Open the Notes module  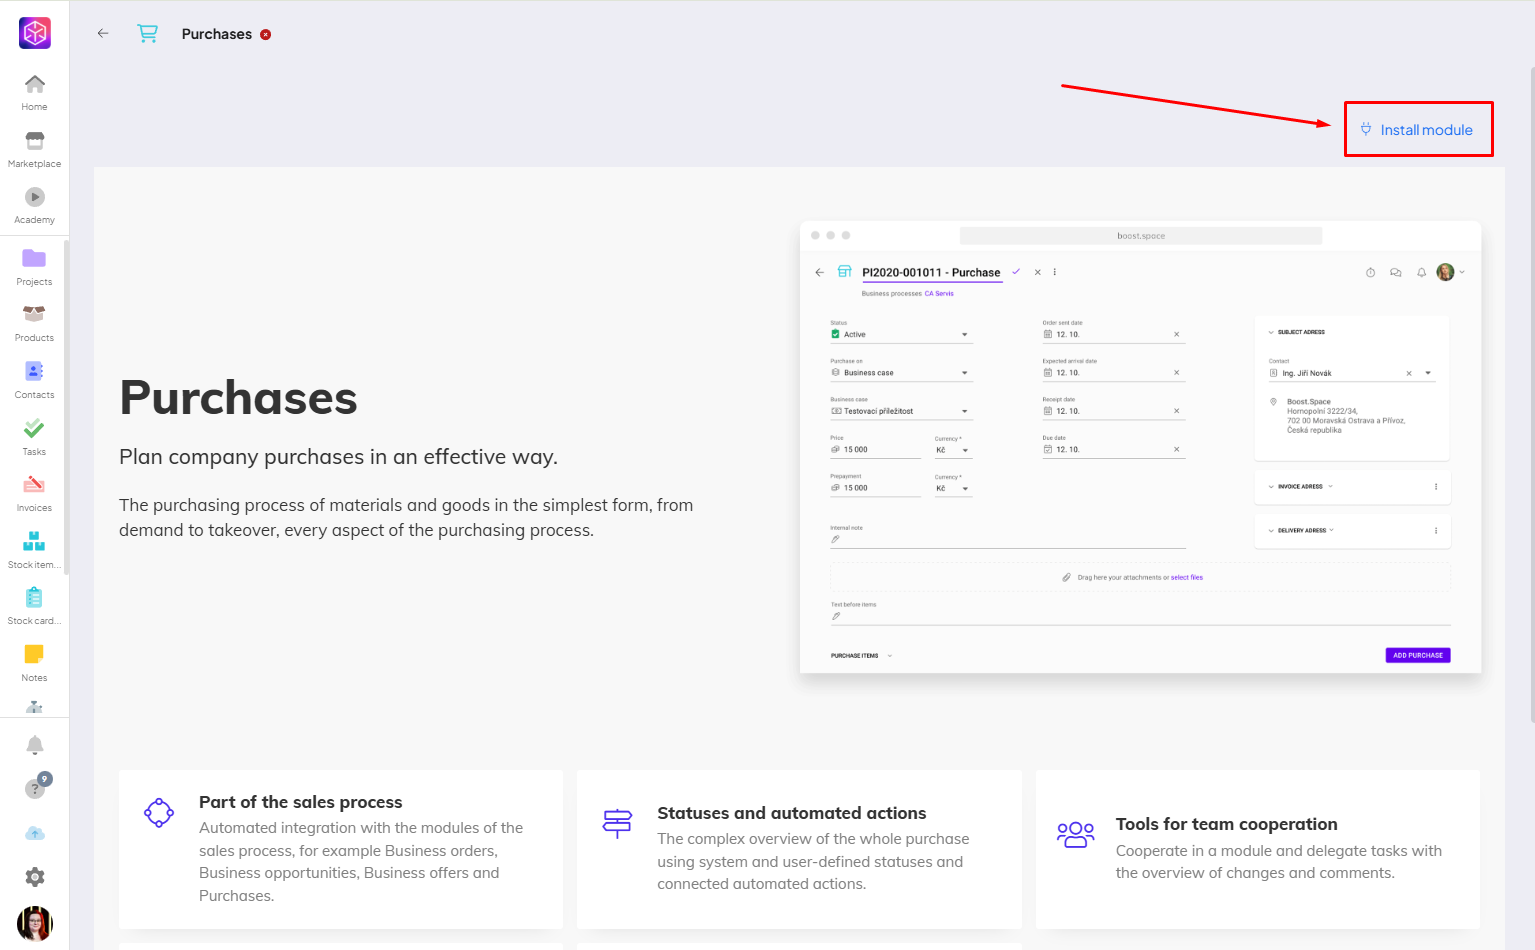point(34,662)
